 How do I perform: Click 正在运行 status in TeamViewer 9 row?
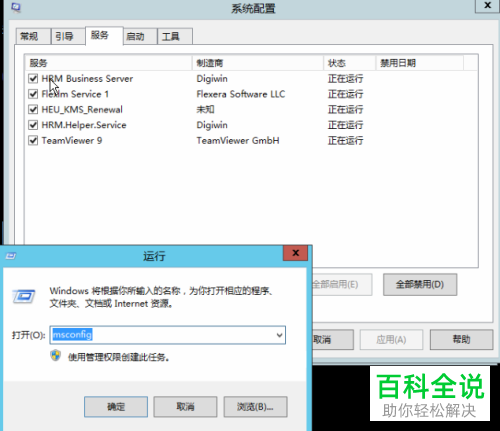[345, 141]
